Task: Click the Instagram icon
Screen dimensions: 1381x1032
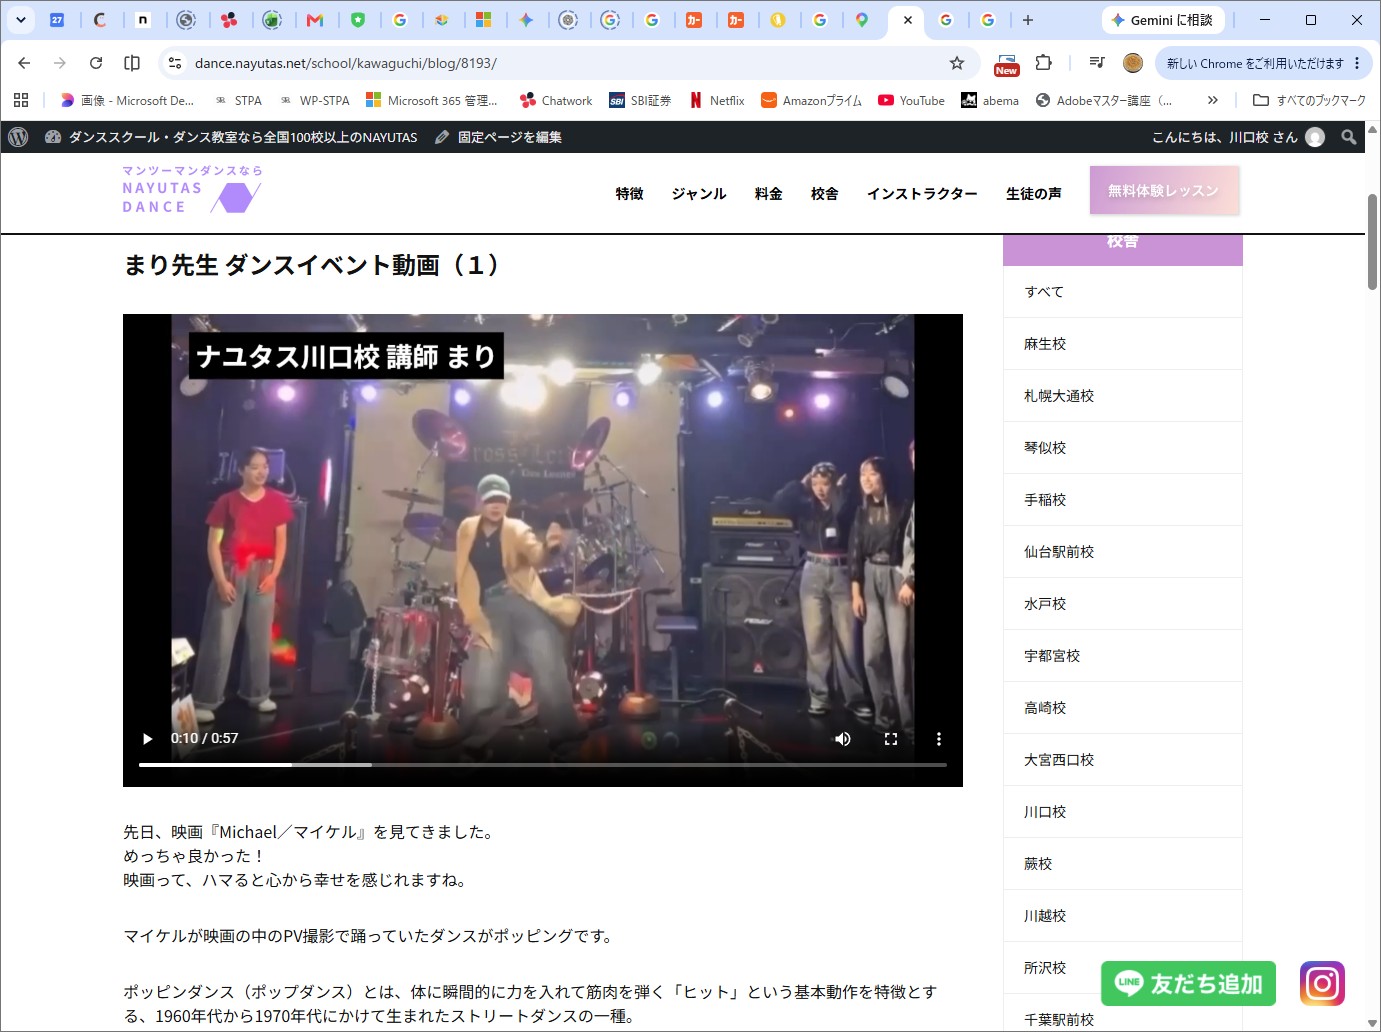Action: point(1322,983)
